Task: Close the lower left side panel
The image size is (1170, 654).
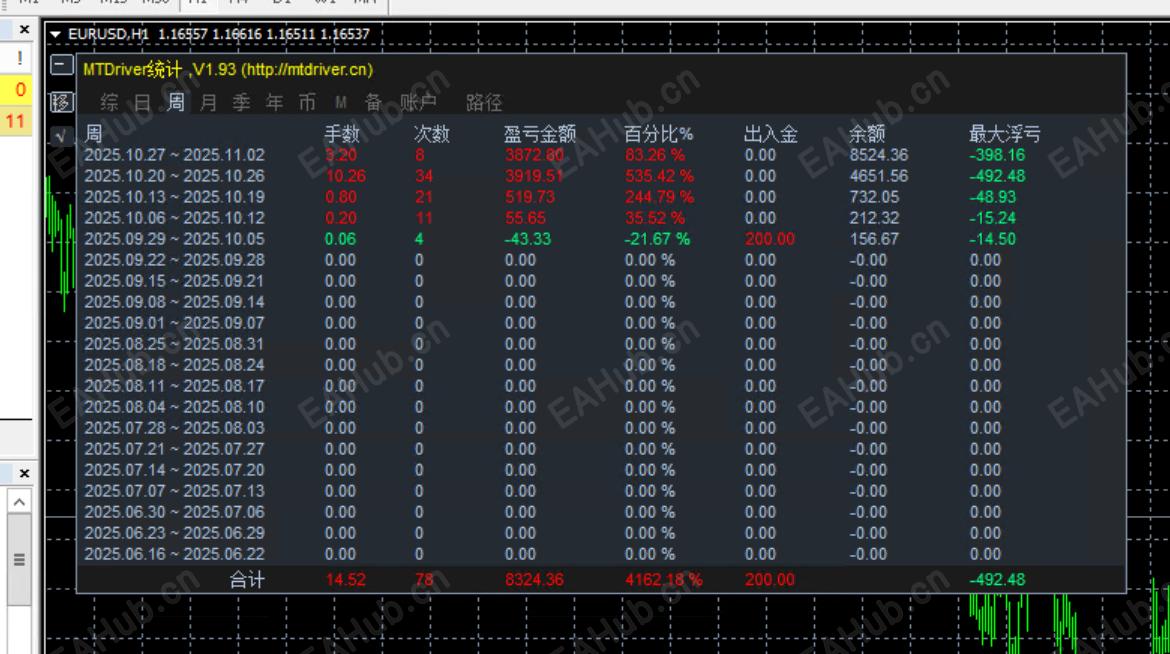Action: [x=25, y=473]
